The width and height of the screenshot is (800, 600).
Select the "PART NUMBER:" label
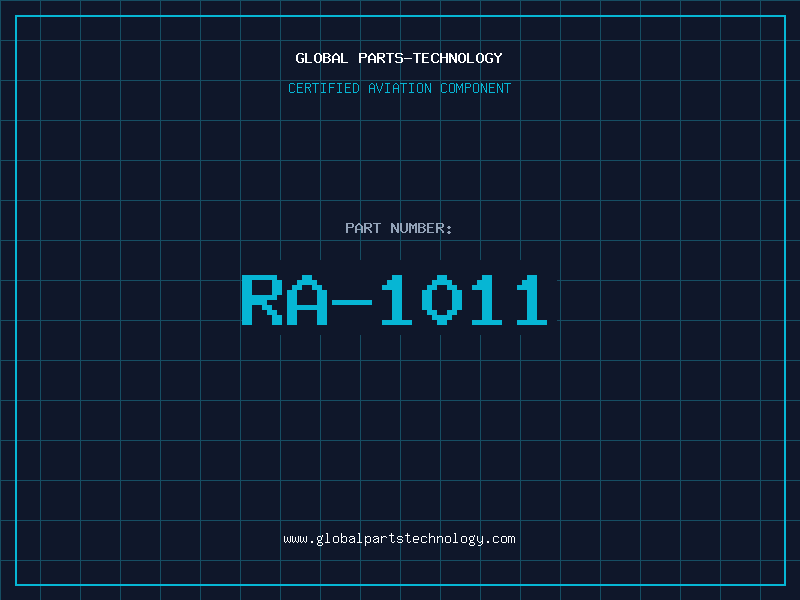[399, 228]
